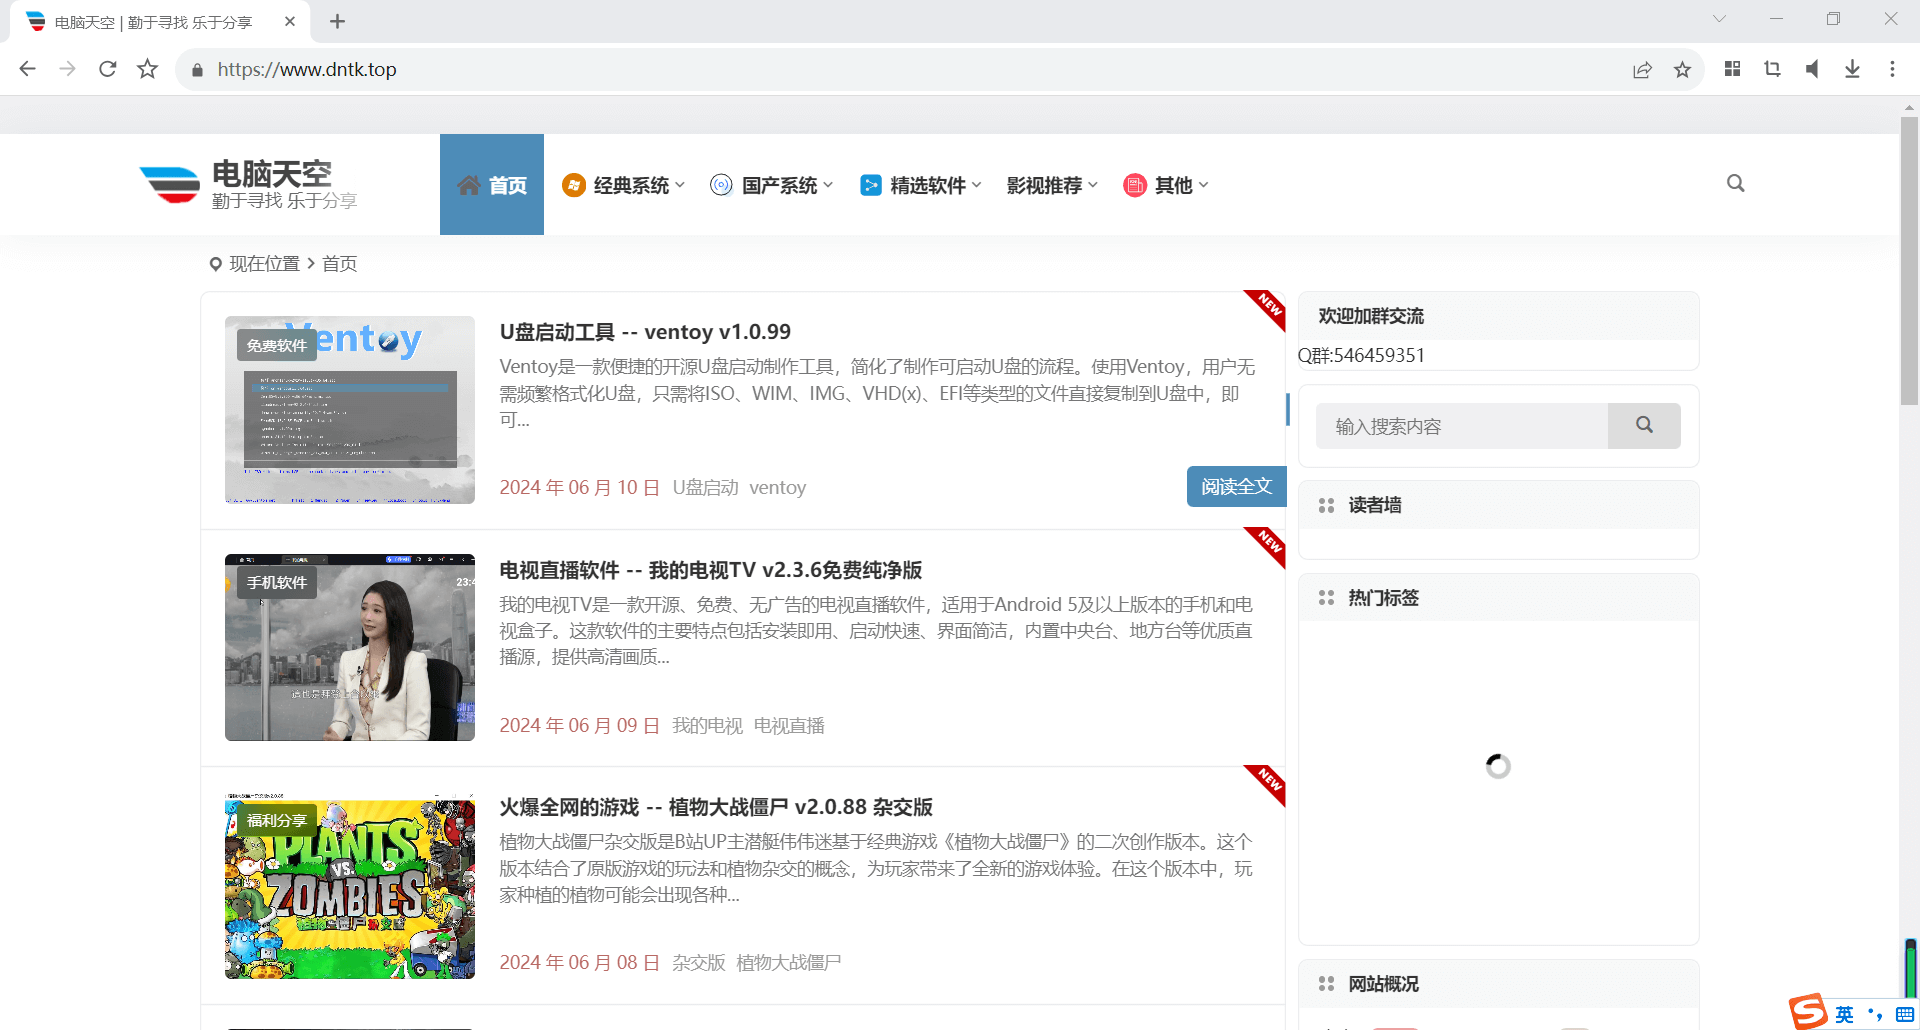The image size is (1920, 1030).
Task: Click the 阅读全文 button
Action: pyautogui.click(x=1236, y=487)
